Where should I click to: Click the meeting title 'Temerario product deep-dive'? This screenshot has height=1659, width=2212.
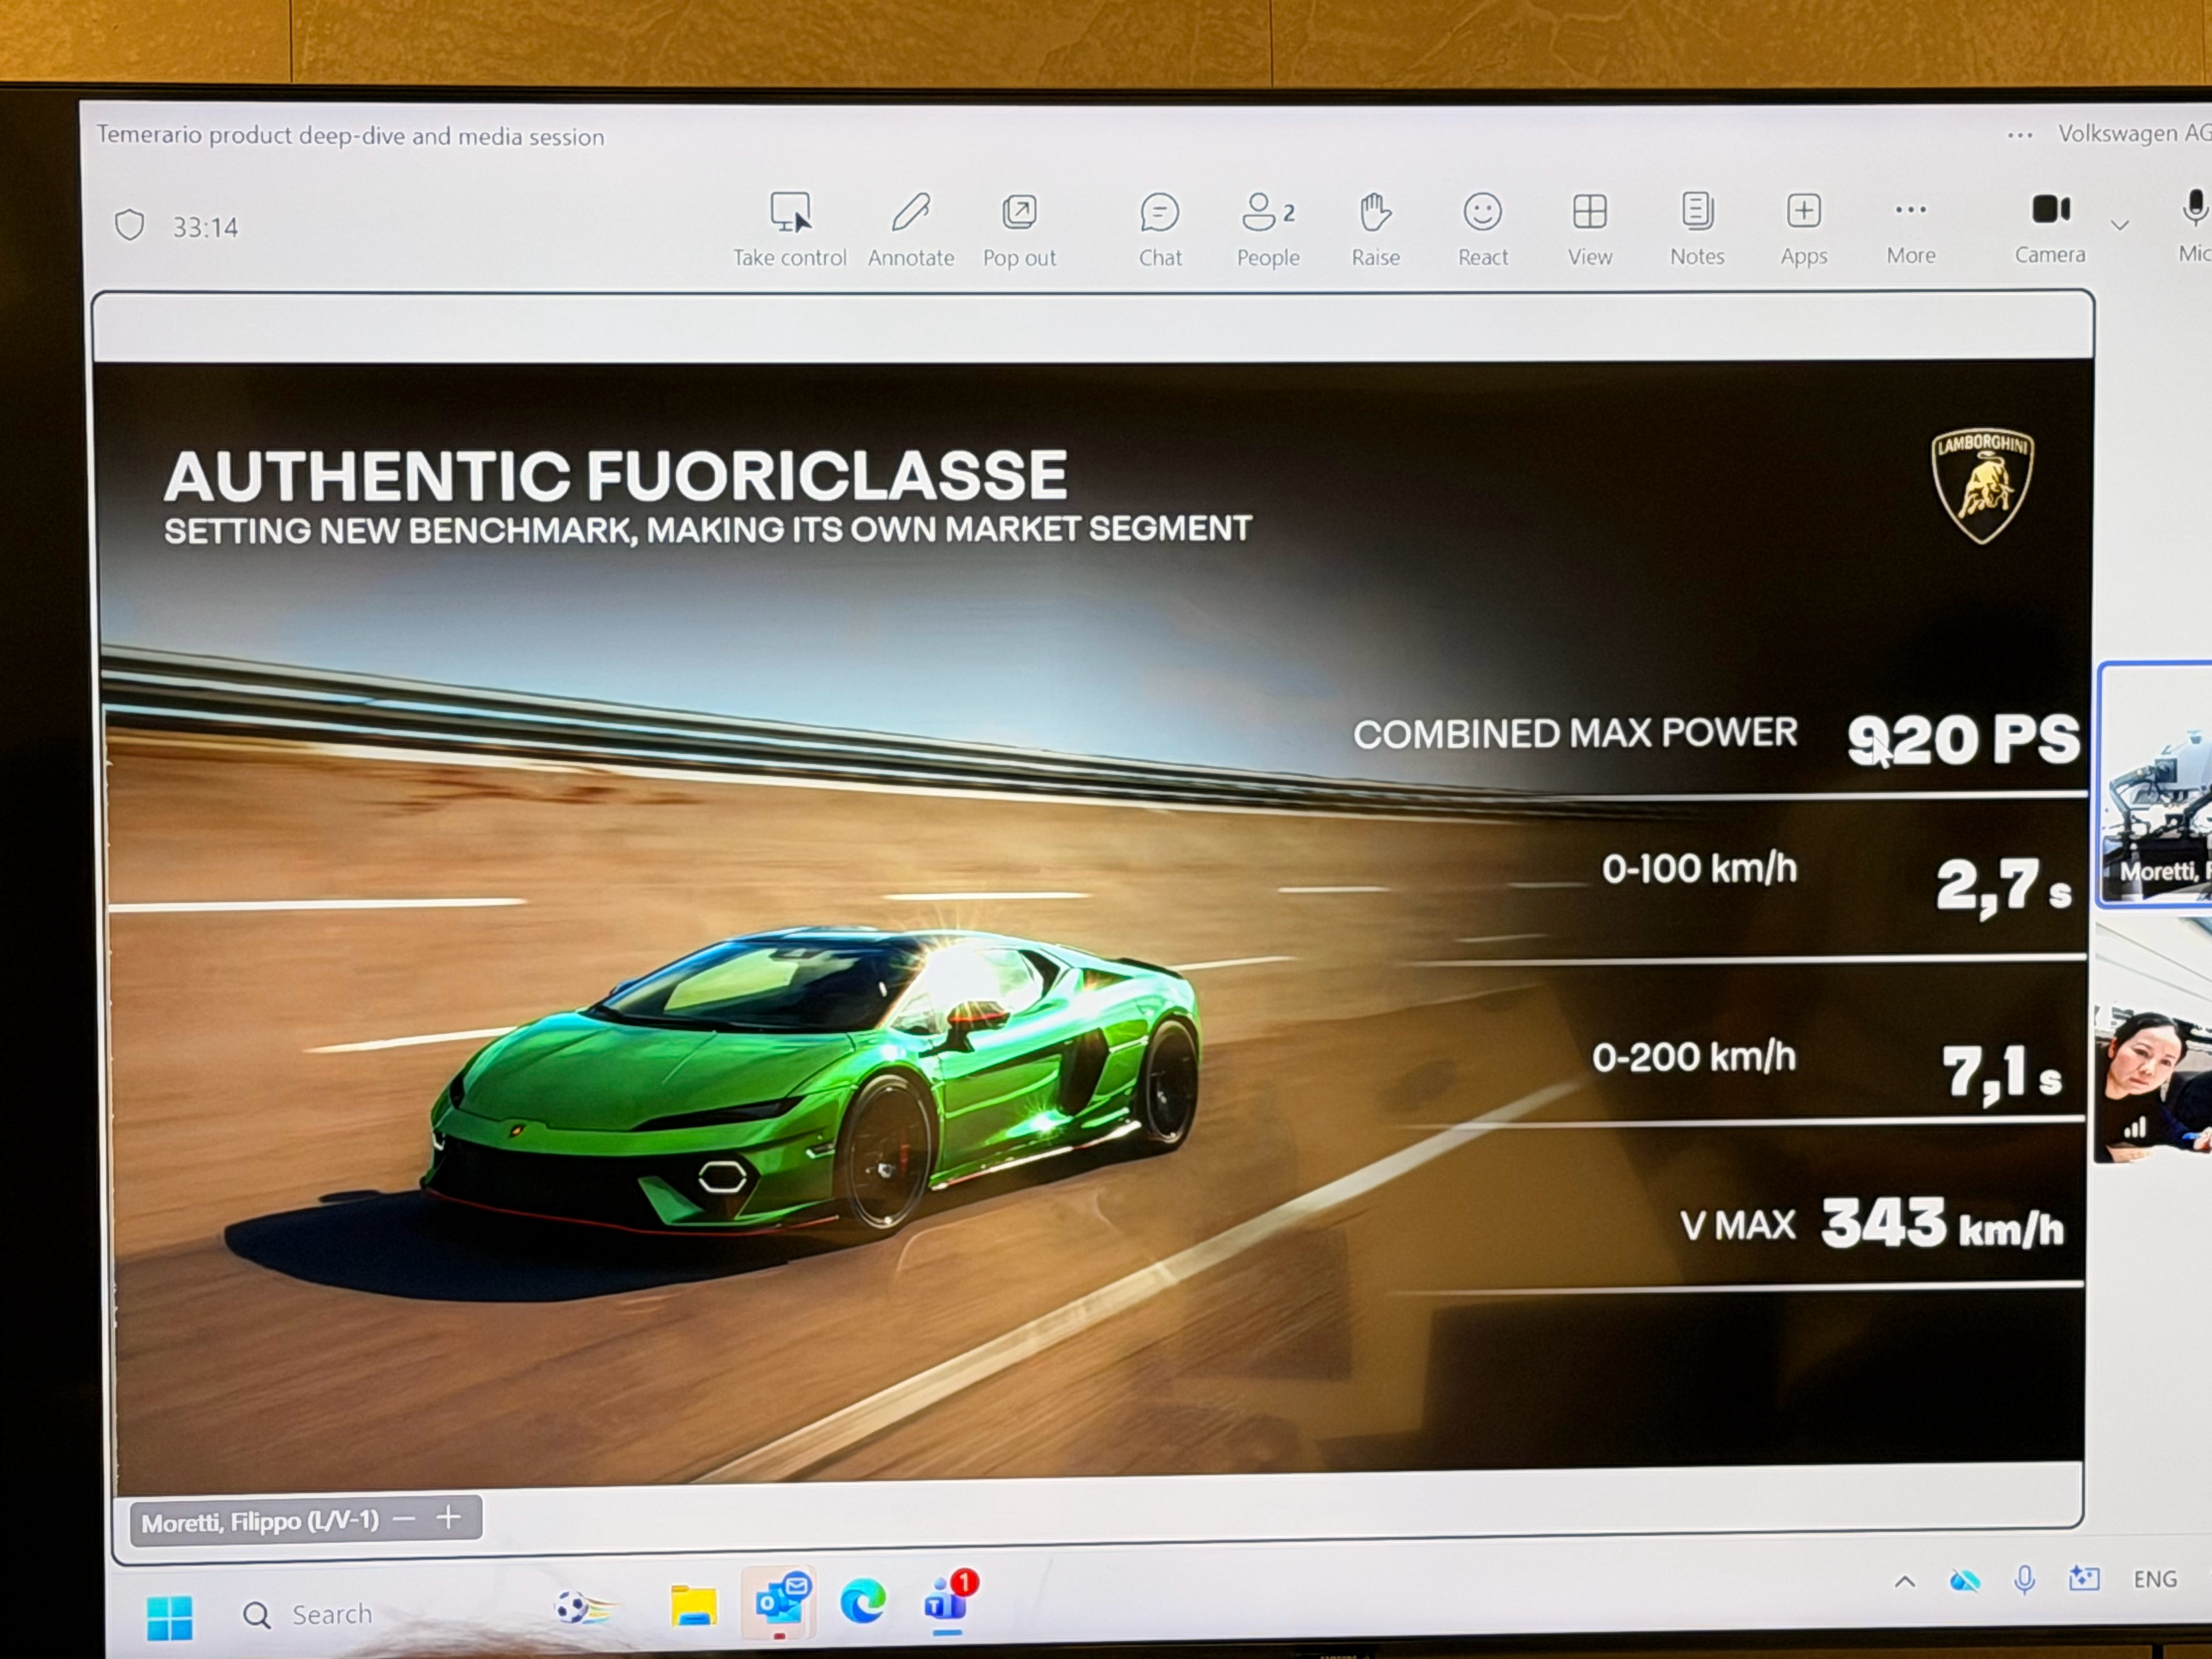(x=350, y=136)
